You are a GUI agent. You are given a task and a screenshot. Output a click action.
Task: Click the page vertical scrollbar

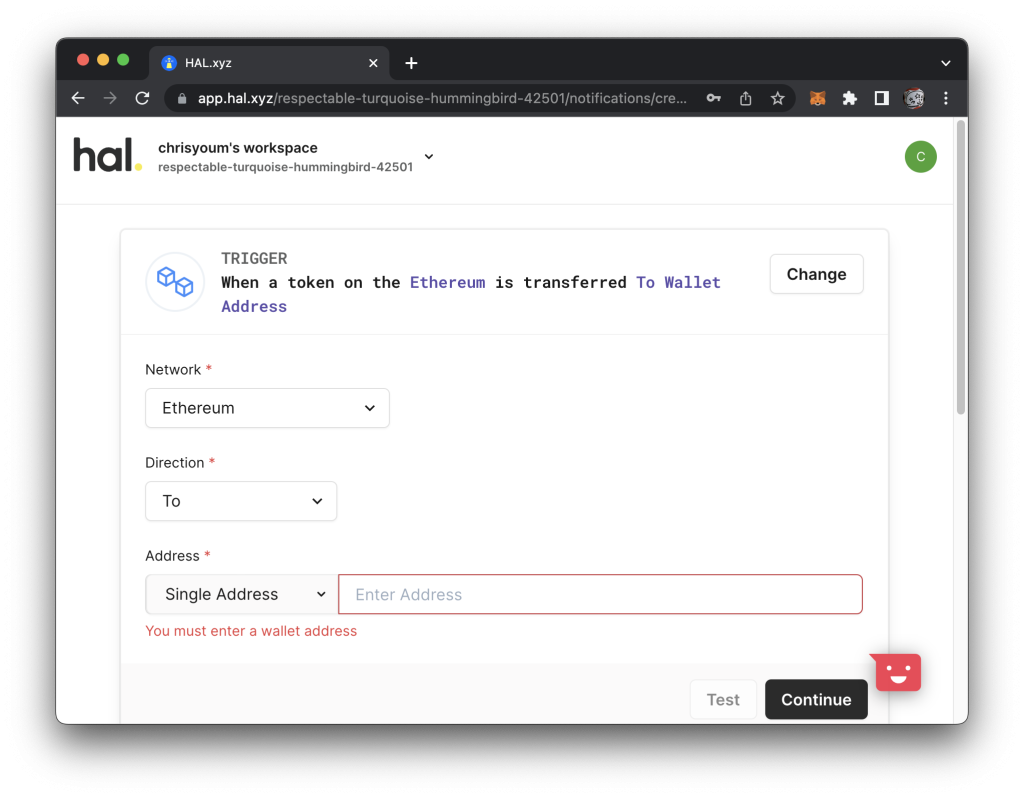[x=961, y=267]
